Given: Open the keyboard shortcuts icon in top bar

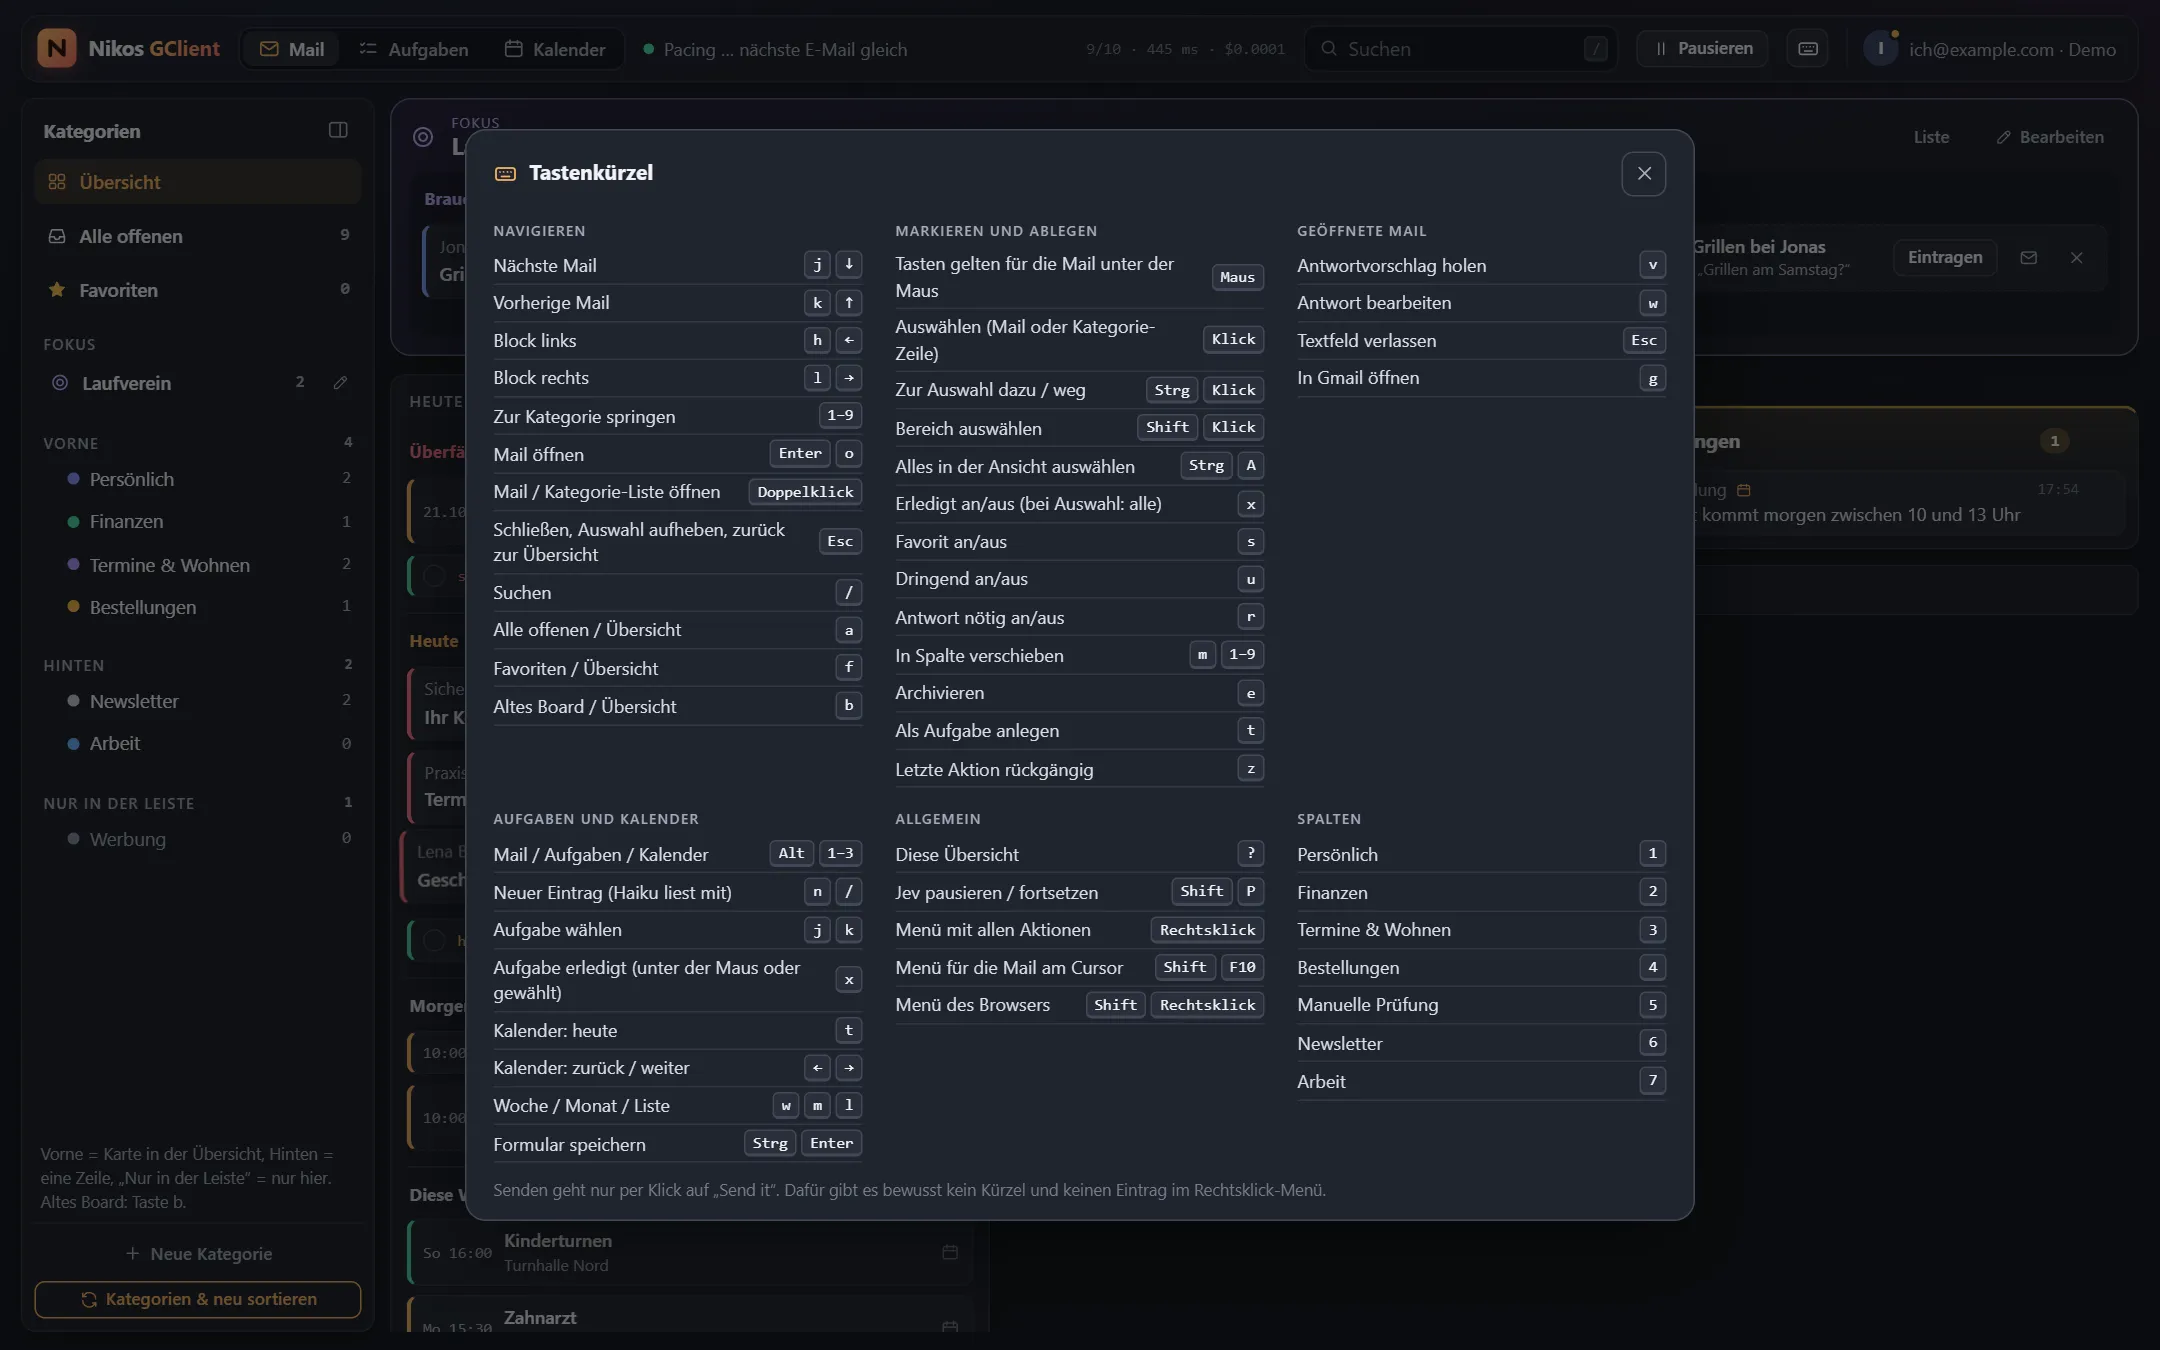Looking at the screenshot, I should (x=1807, y=49).
